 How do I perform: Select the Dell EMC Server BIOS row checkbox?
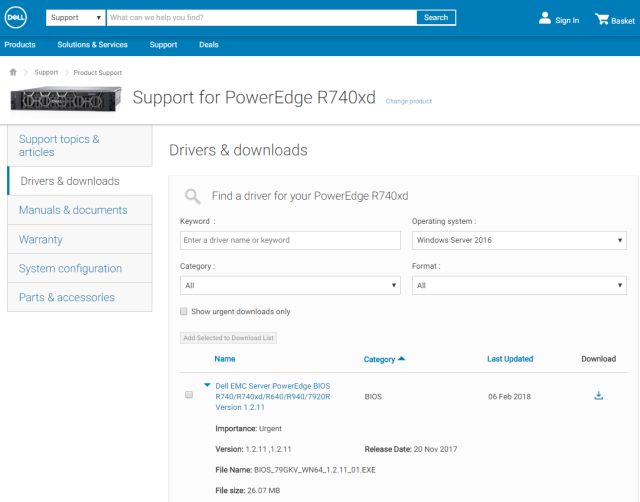click(189, 395)
